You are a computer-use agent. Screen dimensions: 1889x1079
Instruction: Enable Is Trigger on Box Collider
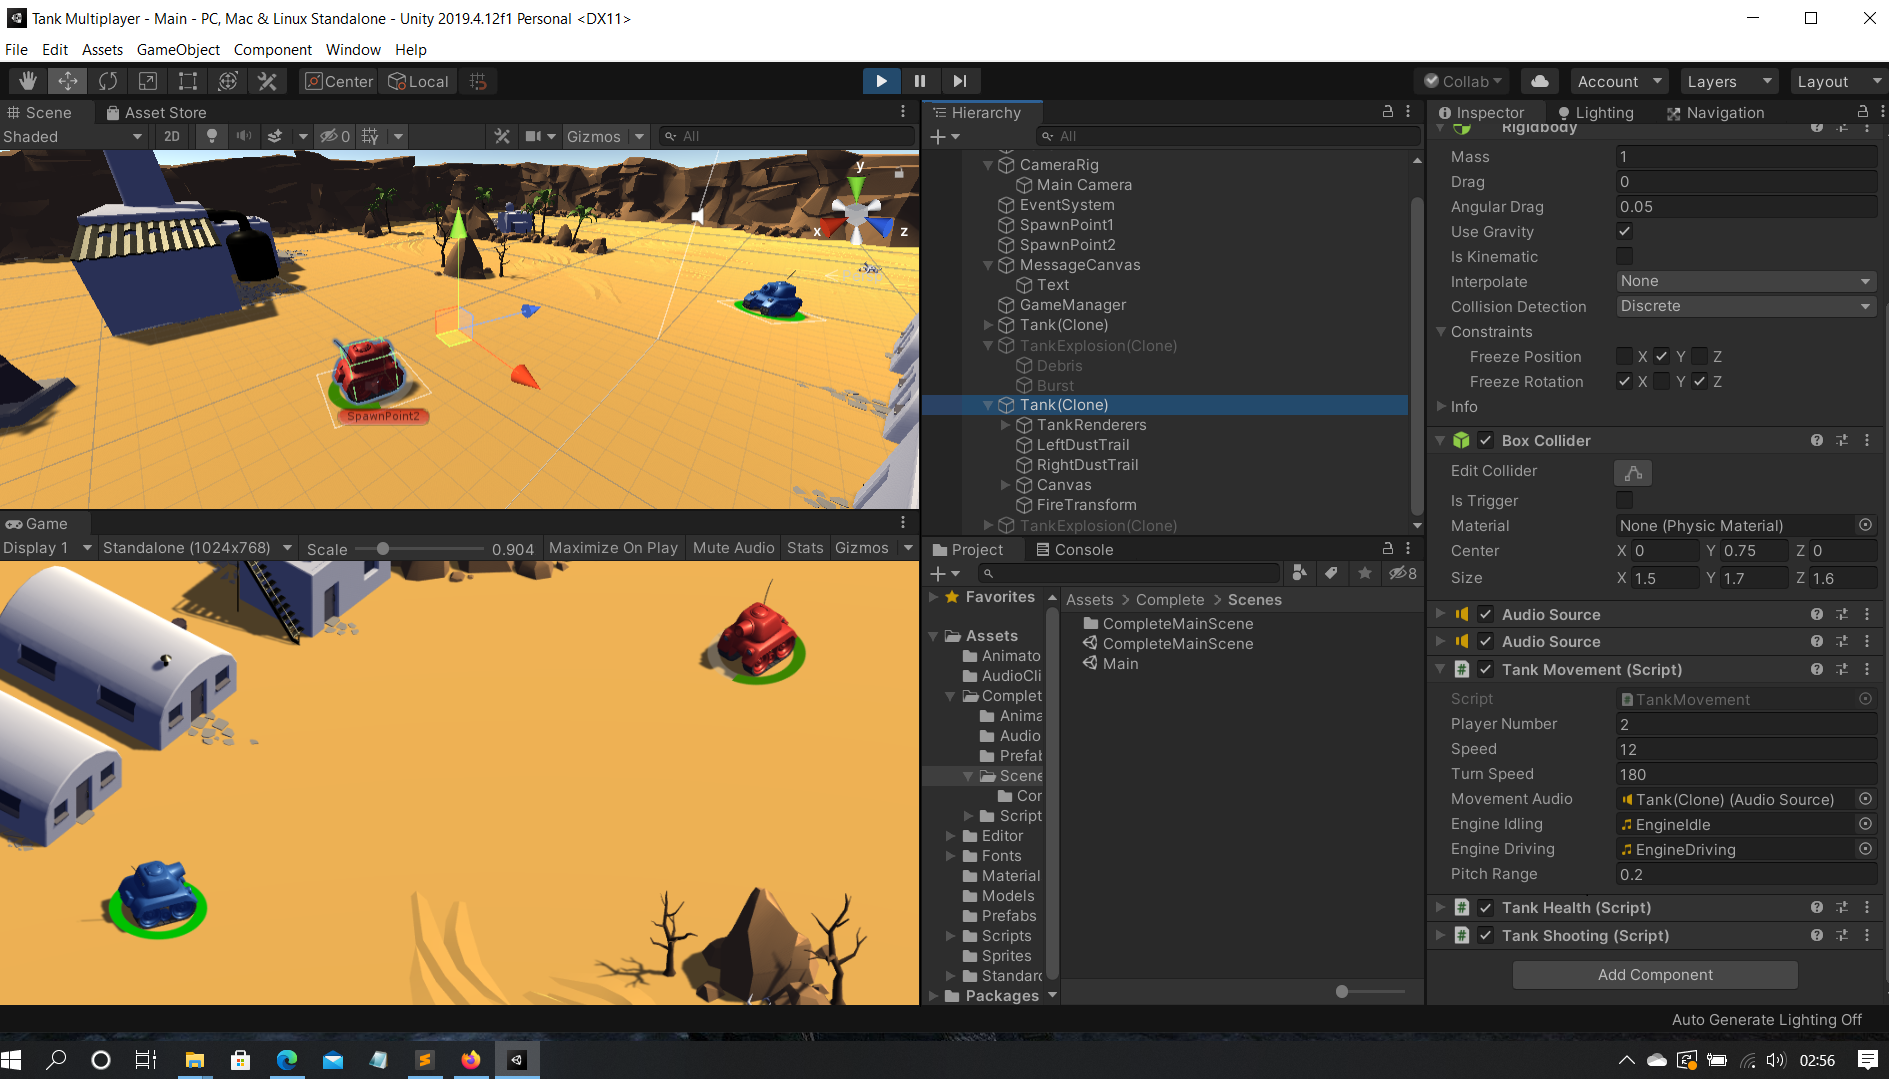[1625, 500]
